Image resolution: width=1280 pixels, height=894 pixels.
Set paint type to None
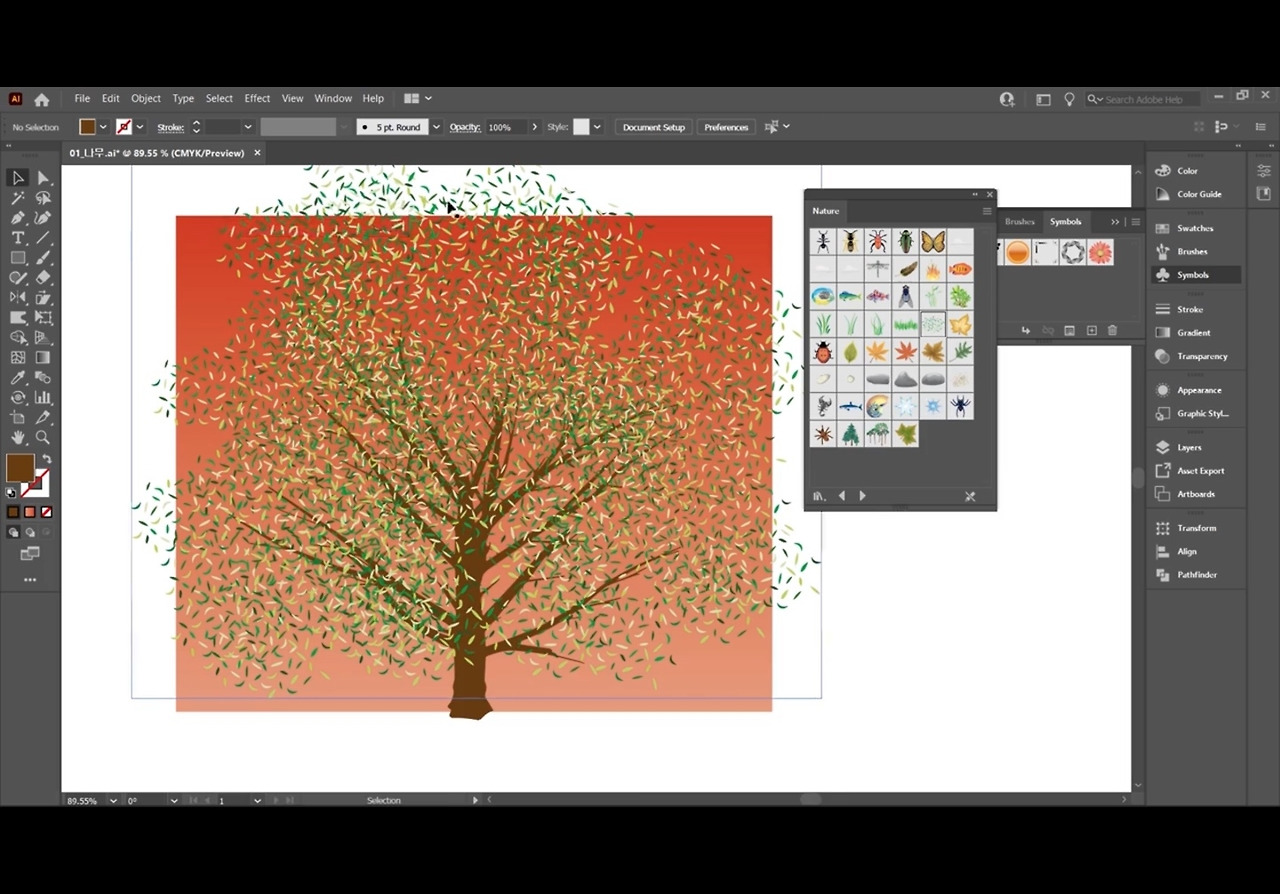pyautogui.click(x=46, y=512)
